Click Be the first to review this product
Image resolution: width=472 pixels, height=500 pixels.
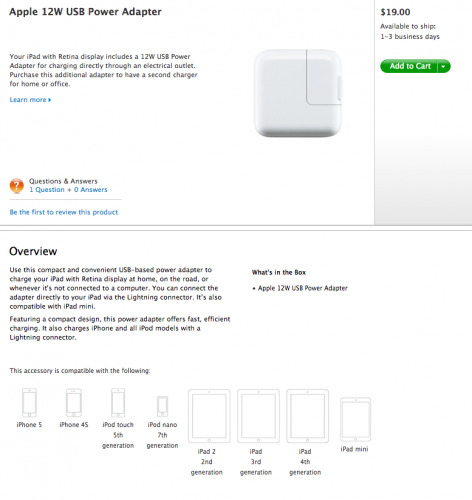pyautogui.click(x=64, y=212)
